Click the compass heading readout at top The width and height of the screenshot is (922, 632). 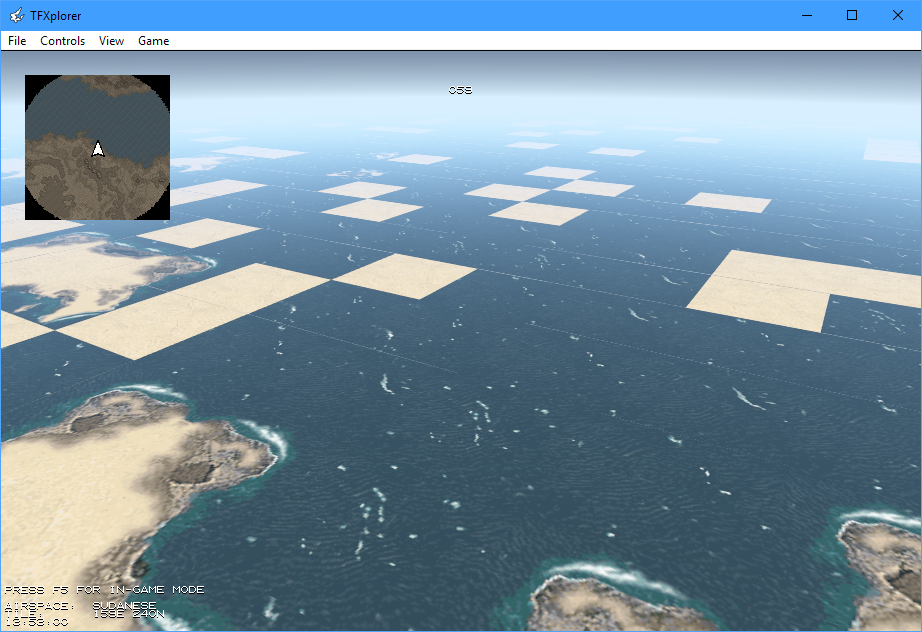(x=460, y=91)
